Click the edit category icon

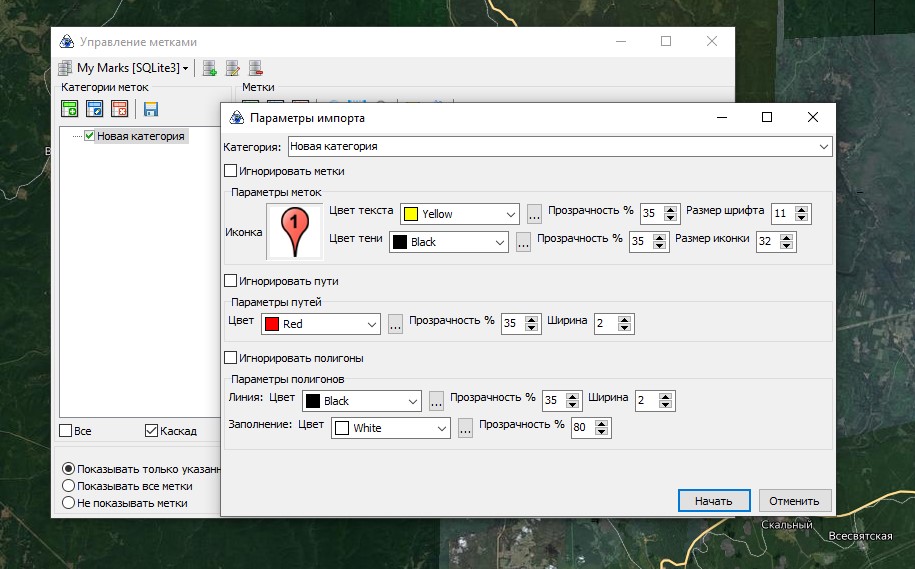click(x=95, y=109)
